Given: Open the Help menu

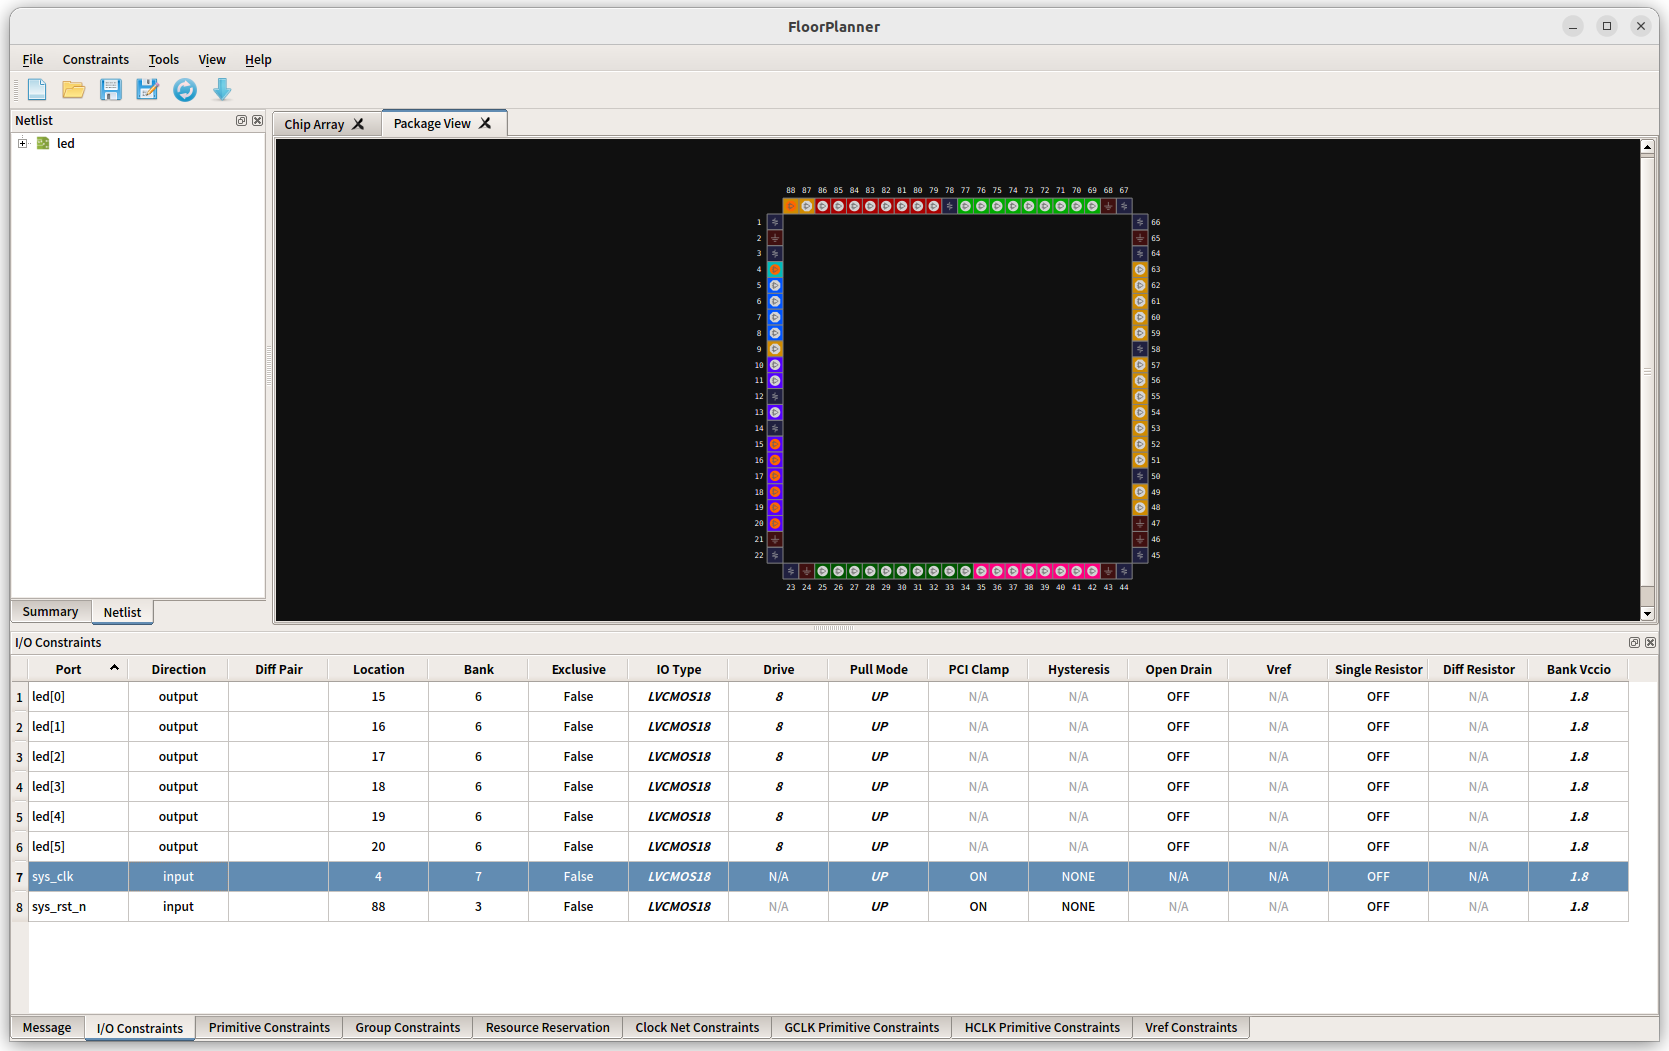Looking at the screenshot, I should coord(258,59).
